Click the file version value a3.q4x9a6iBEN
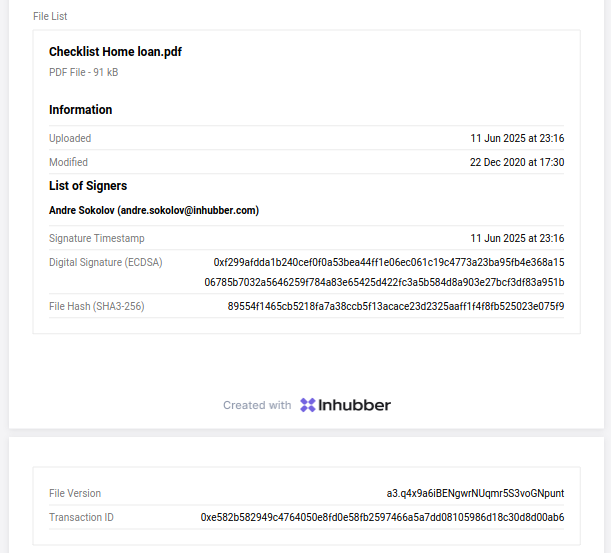The image size is (611, 553). click(x=475, y=493)
